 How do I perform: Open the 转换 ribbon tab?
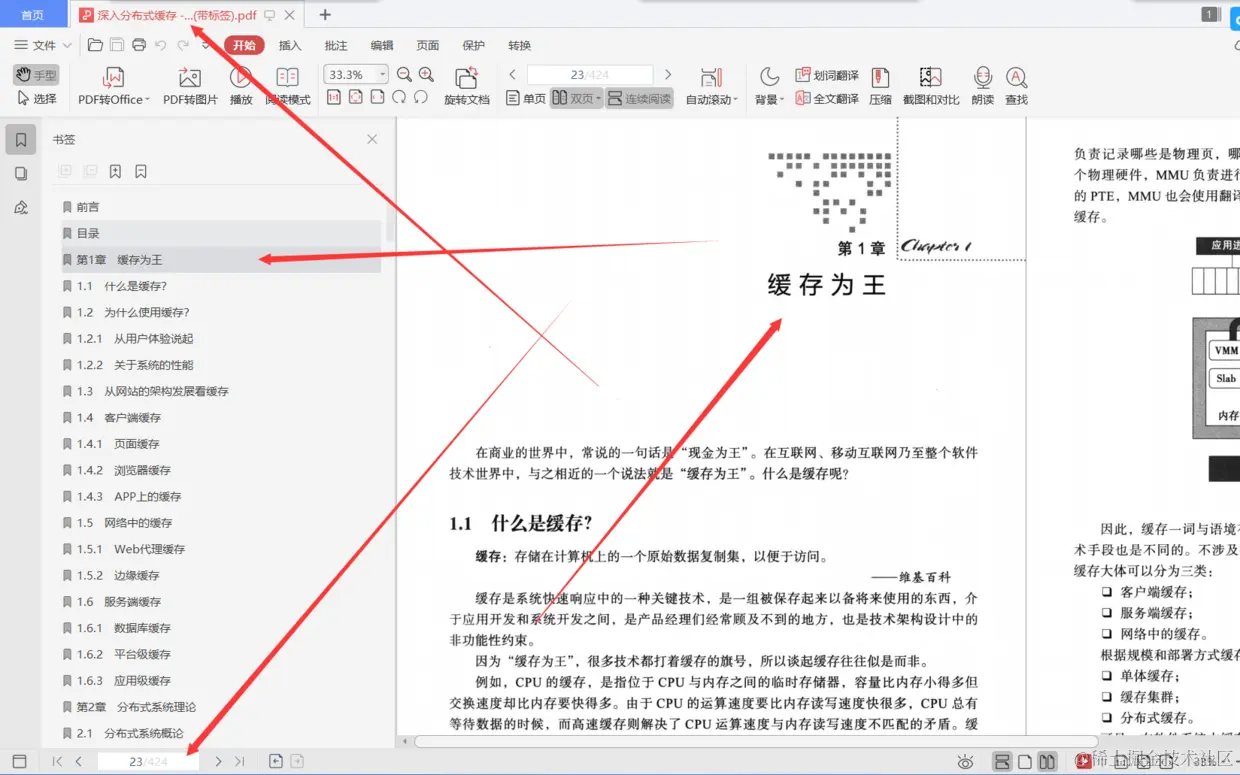pyautogui.click(x=519, y=45)
